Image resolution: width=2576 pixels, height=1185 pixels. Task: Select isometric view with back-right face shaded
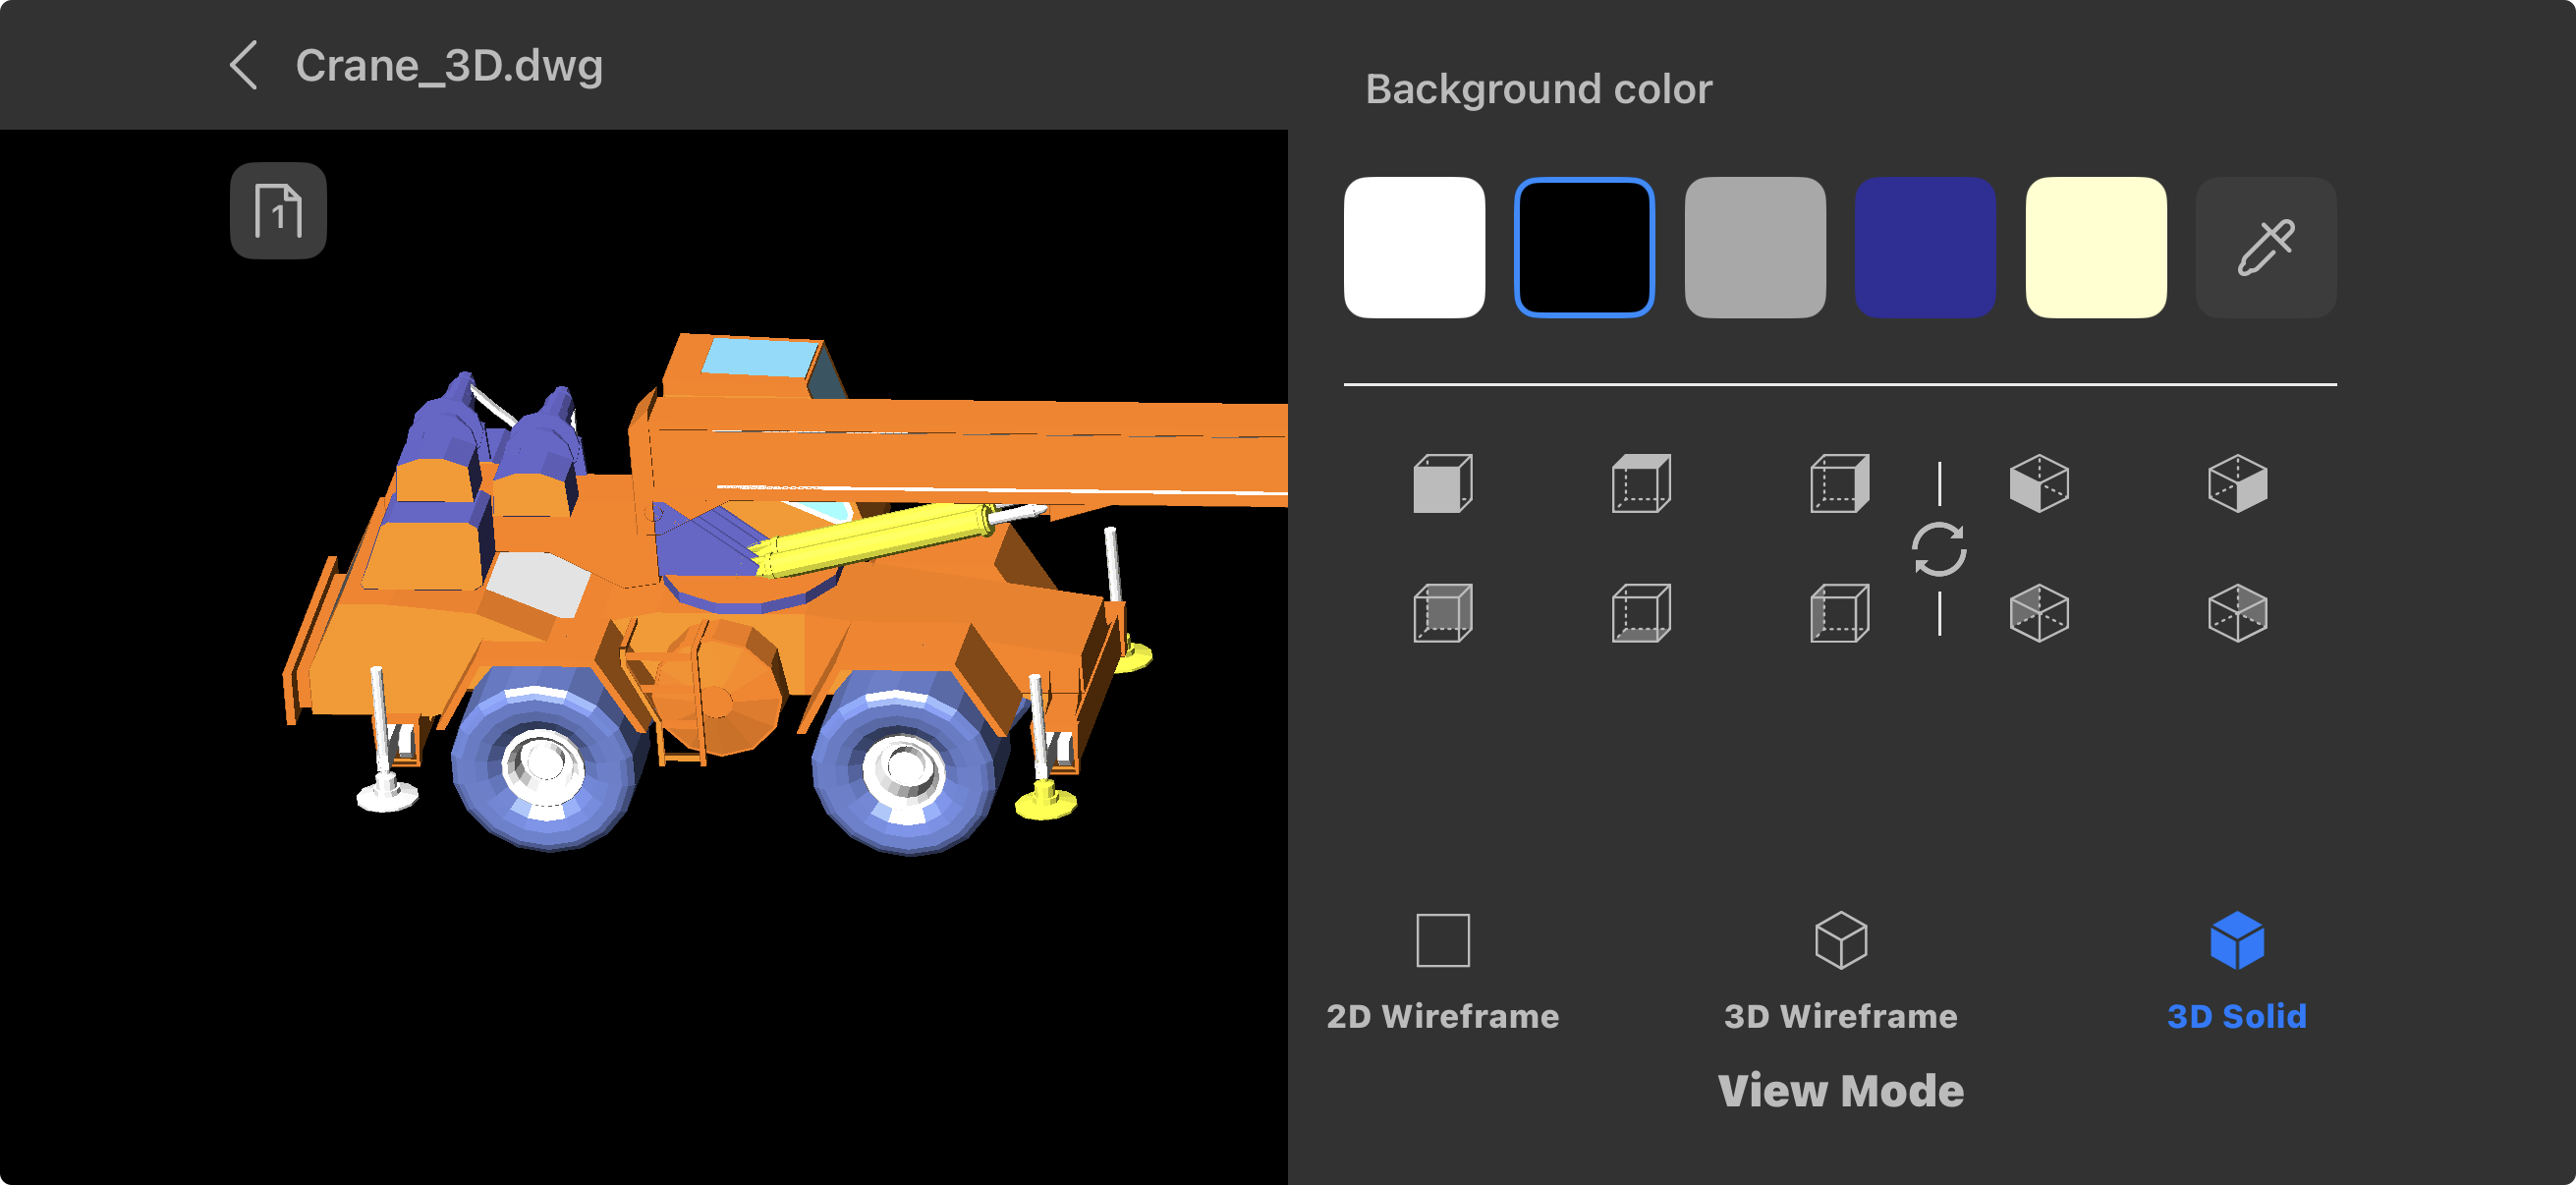coord(2237,613)
